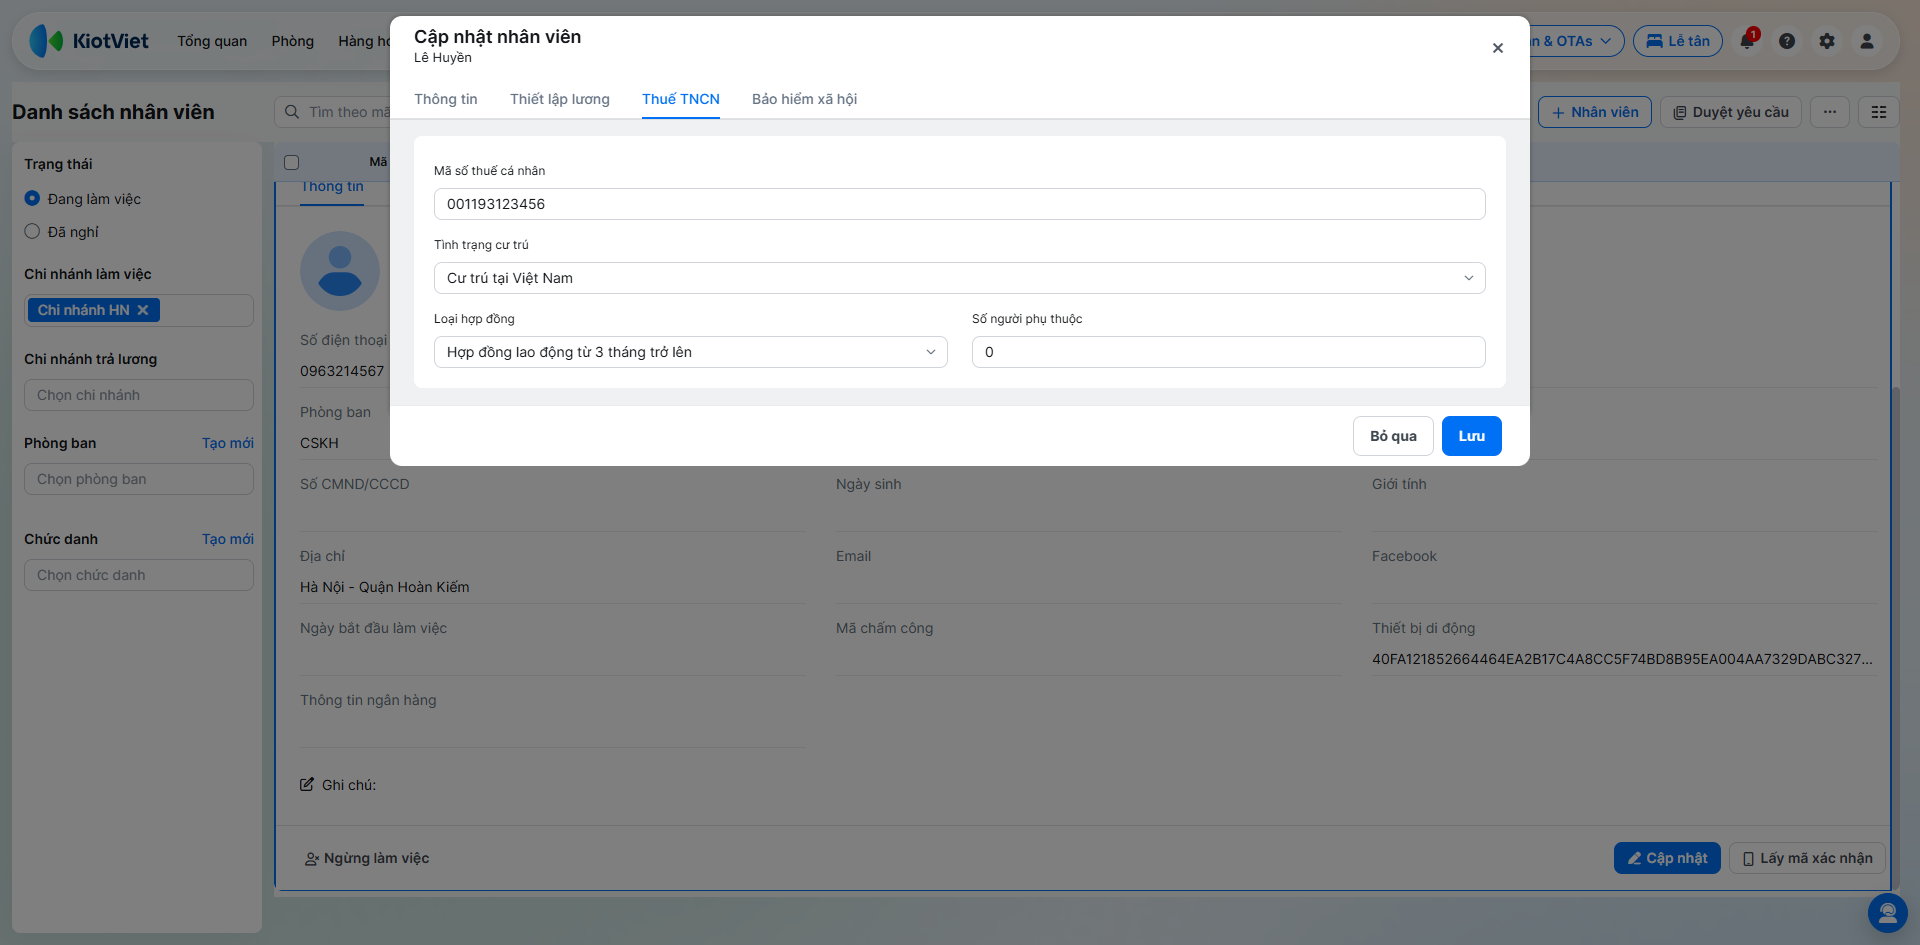
Task: Open the support chat bubble
Action: coord(1887,912)
